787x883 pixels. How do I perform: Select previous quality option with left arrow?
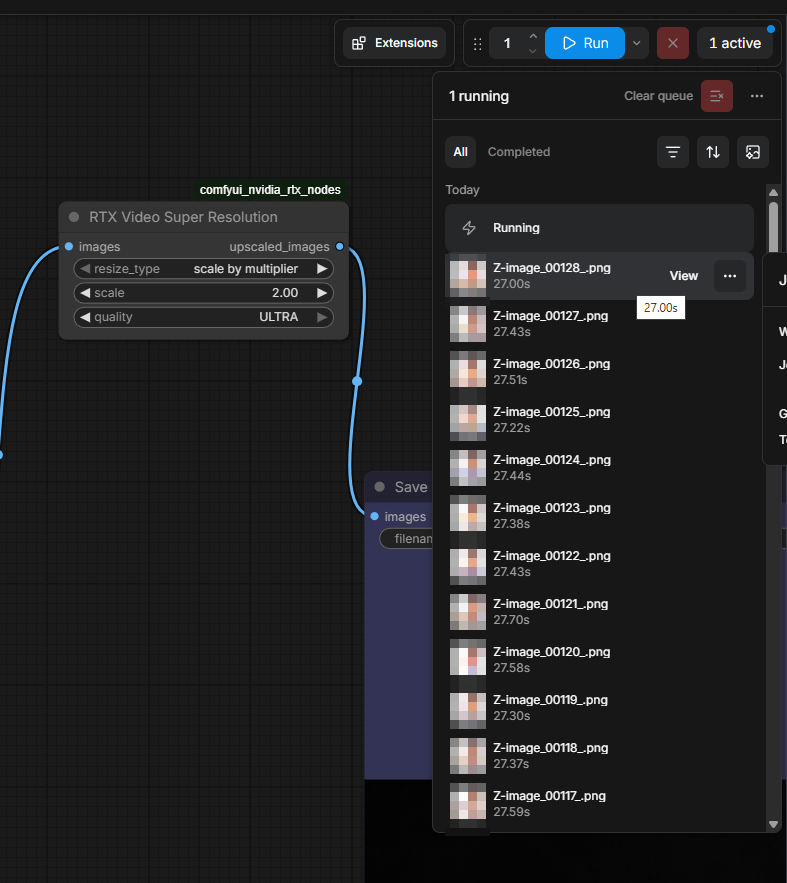point(85,317)
